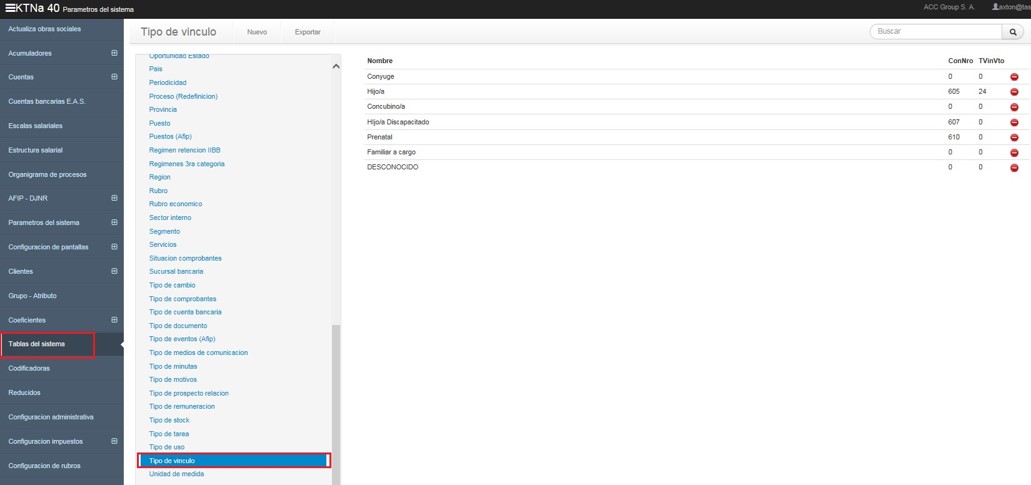1031x485 pixels.
Task: Open the Tipo de cambio table link
Action: 172,285
